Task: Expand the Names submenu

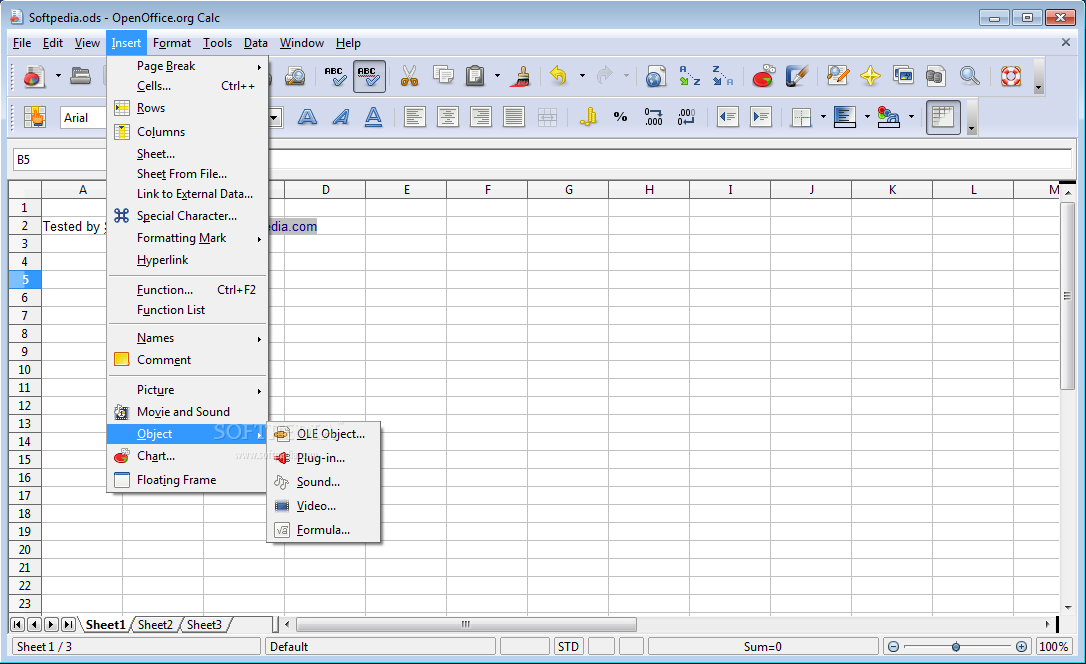Action: coord(187,338)
